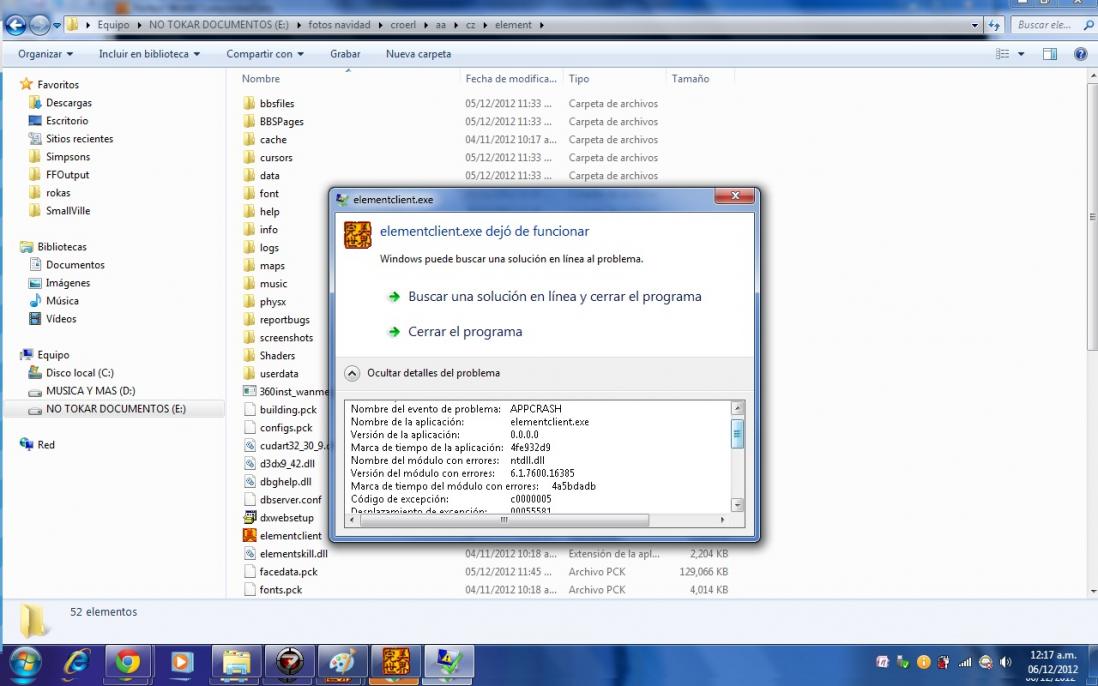Screen dimensions: 1098x686
Task: Navigate to the 'Equipo' breadcrumb segment
Action: click(113, 24)
